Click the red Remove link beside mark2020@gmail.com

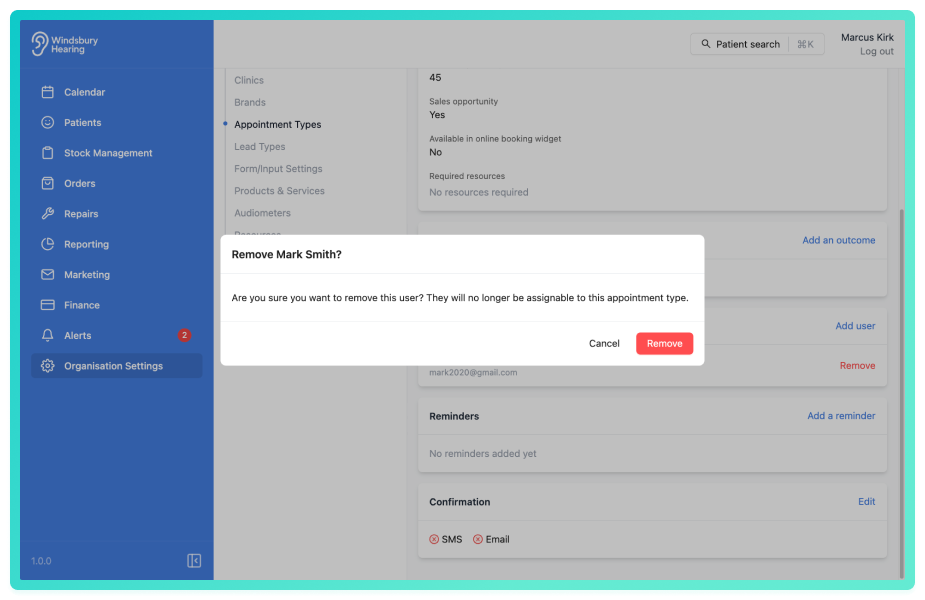coord(857,366)
